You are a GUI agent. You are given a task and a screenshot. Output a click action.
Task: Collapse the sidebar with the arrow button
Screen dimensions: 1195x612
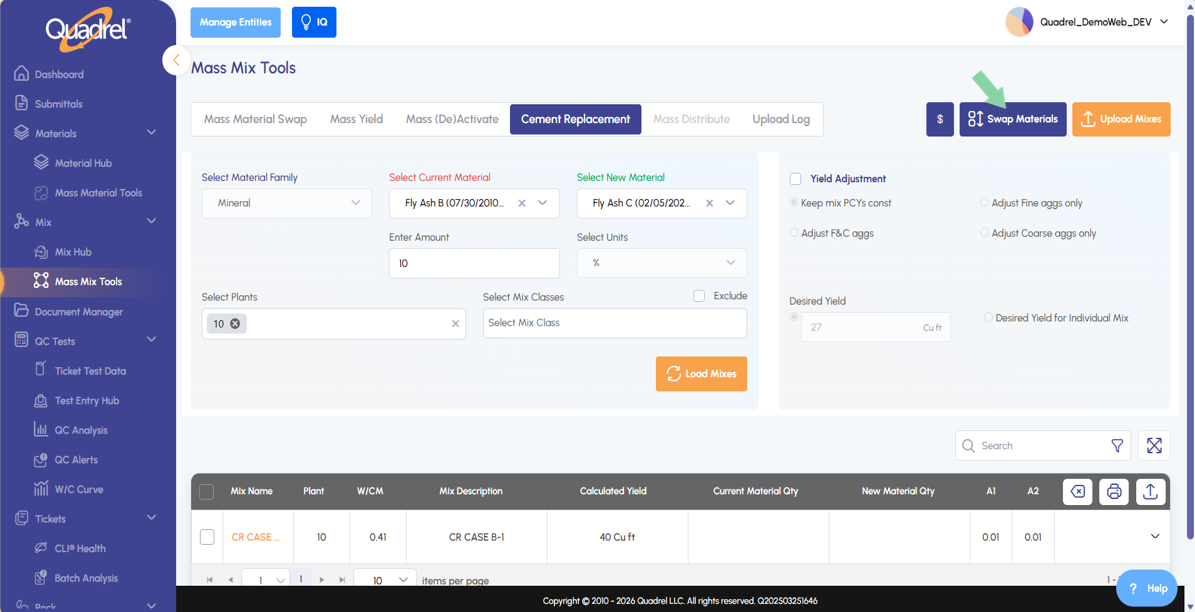[x=176, y=59]
